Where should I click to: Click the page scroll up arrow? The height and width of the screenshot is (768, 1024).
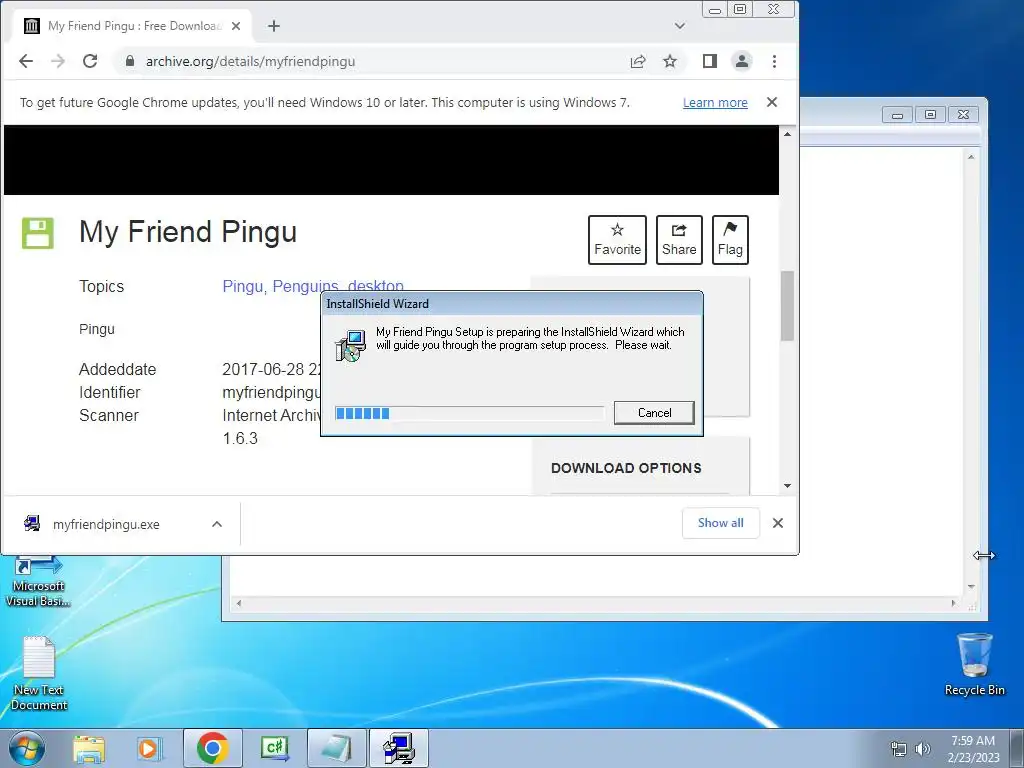[788, 134]
